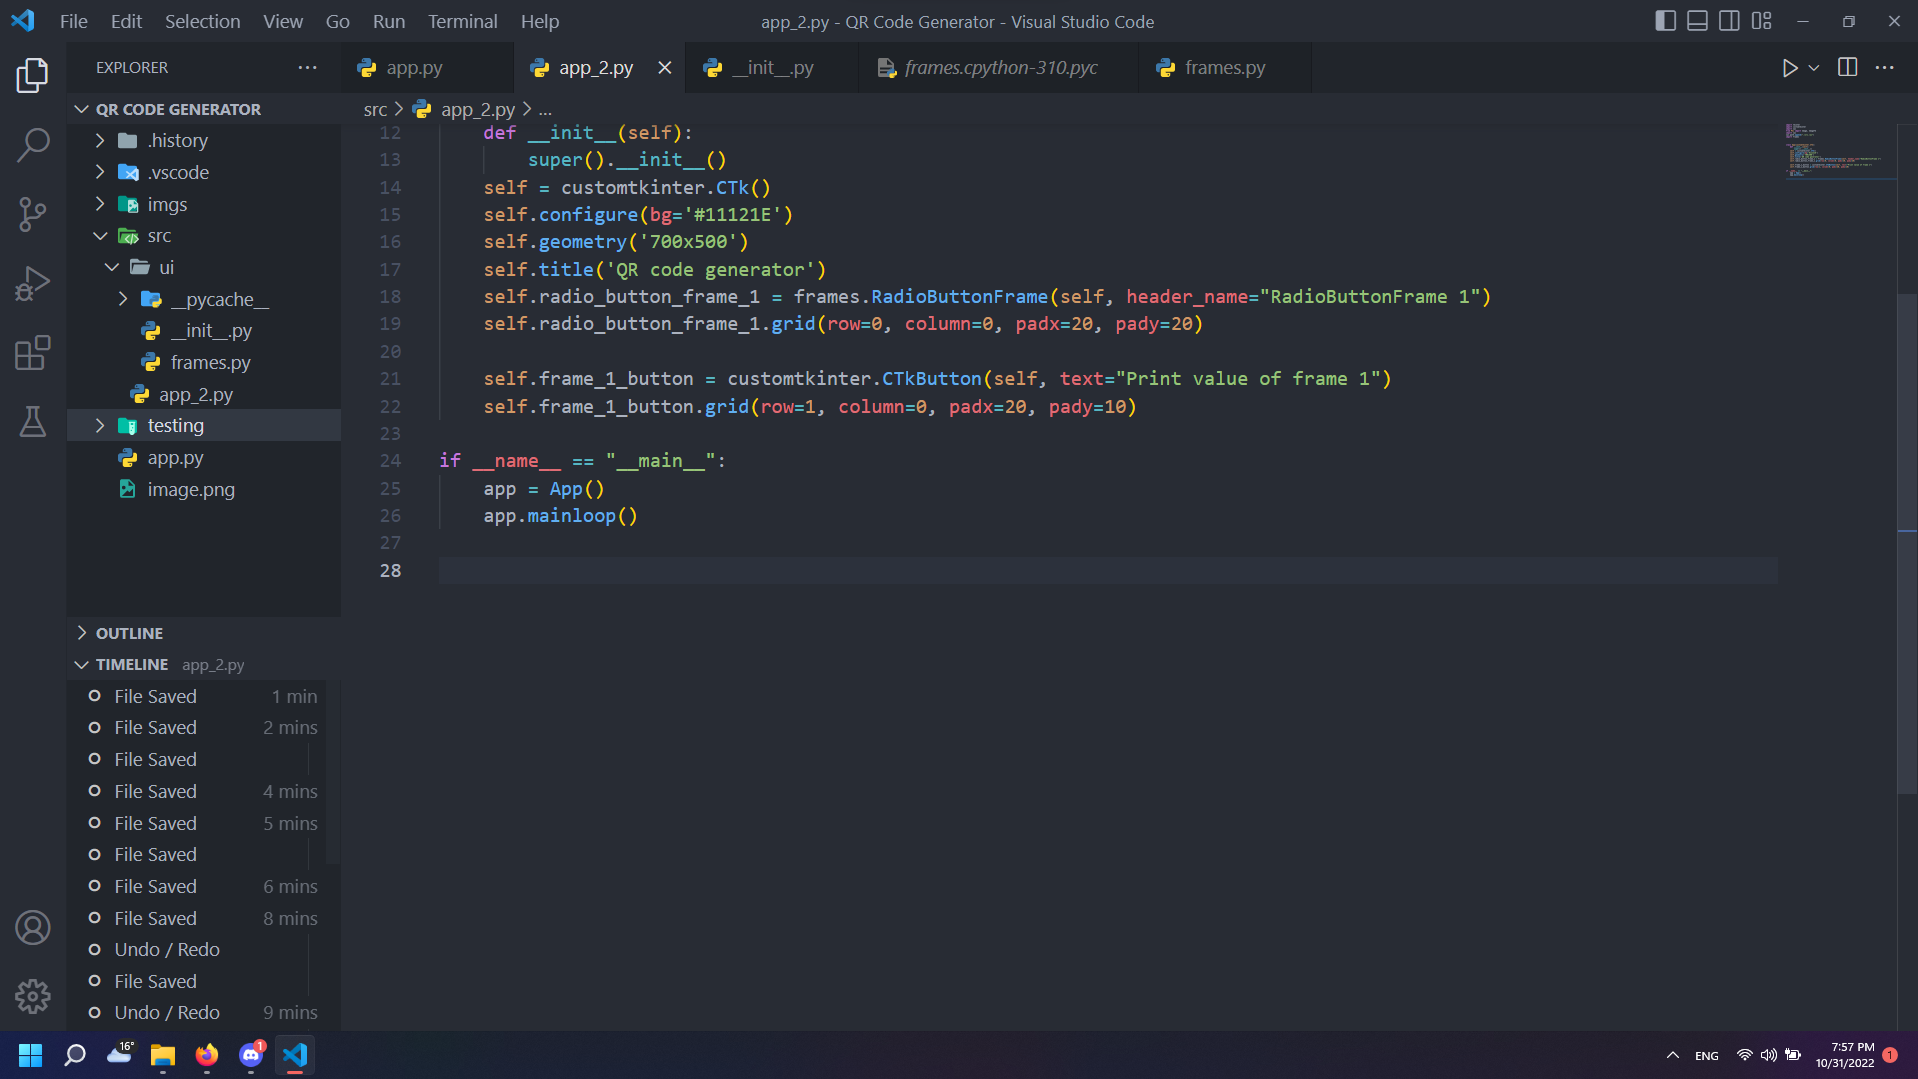Screen dimensions: 1918x1079
Task: Open the breadcrumb ellipsis segment
Action: tap(545, 109)
